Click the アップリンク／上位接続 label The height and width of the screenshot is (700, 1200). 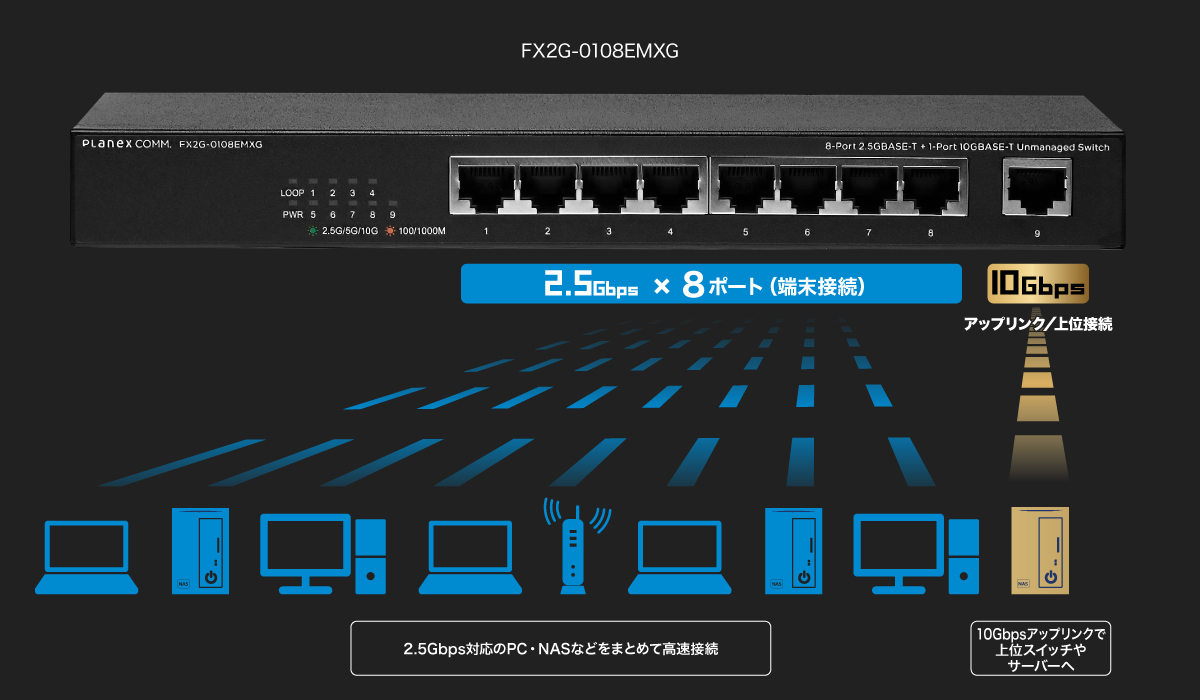[1038, 324]
